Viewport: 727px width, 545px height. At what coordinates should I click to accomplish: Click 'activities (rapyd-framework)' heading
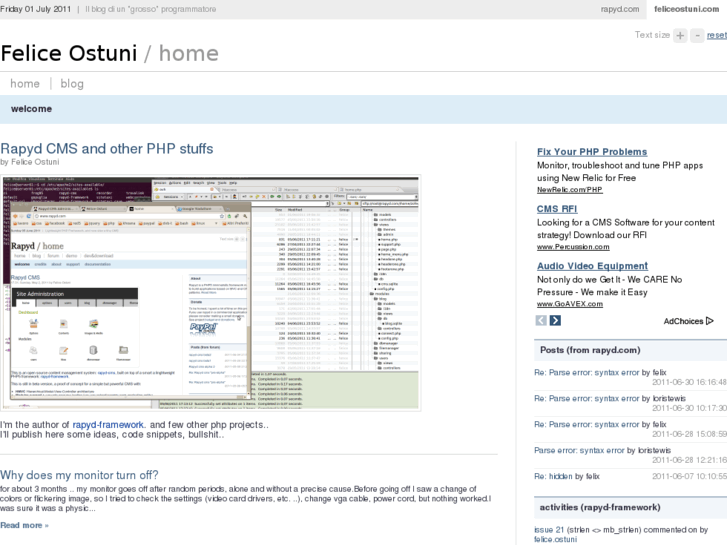click(600, 507)
